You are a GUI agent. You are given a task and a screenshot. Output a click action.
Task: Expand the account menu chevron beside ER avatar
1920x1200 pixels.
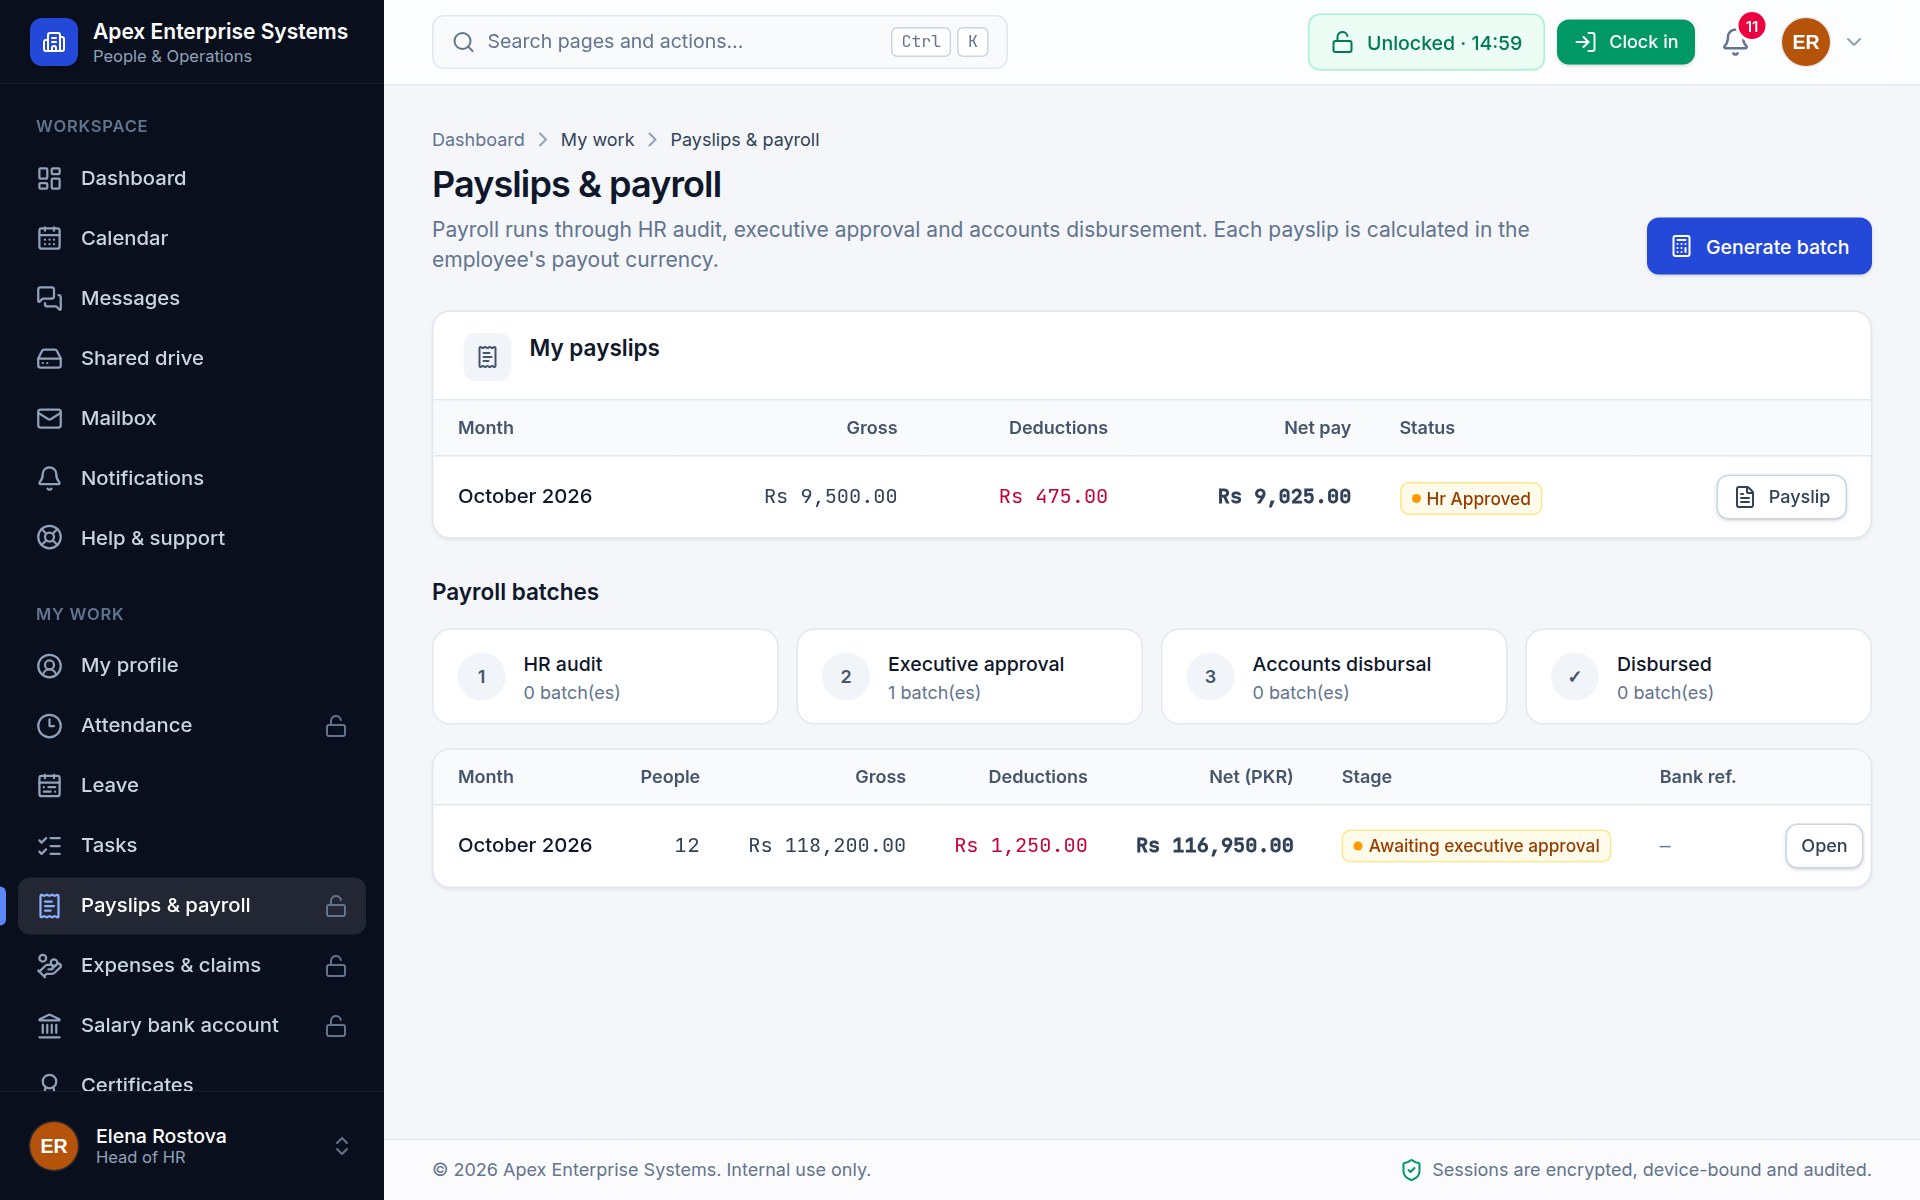tap(1854, 42)
